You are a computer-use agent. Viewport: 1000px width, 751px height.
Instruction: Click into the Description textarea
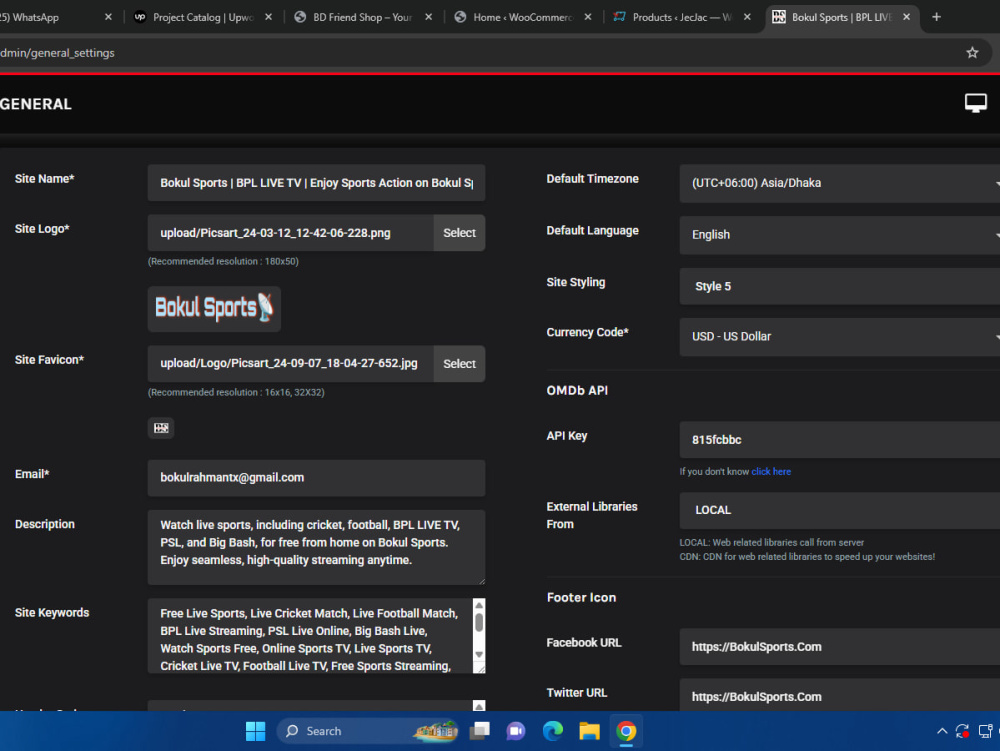click(316, 547)
